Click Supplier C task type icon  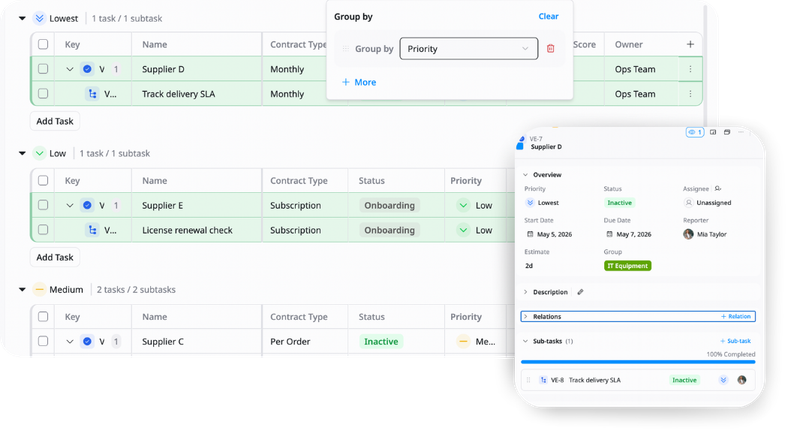87,341
